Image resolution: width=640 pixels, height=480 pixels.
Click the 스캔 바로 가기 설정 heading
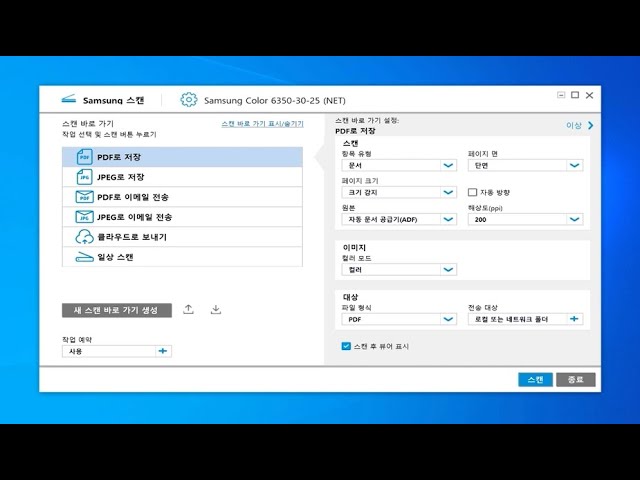click(367, 120)
